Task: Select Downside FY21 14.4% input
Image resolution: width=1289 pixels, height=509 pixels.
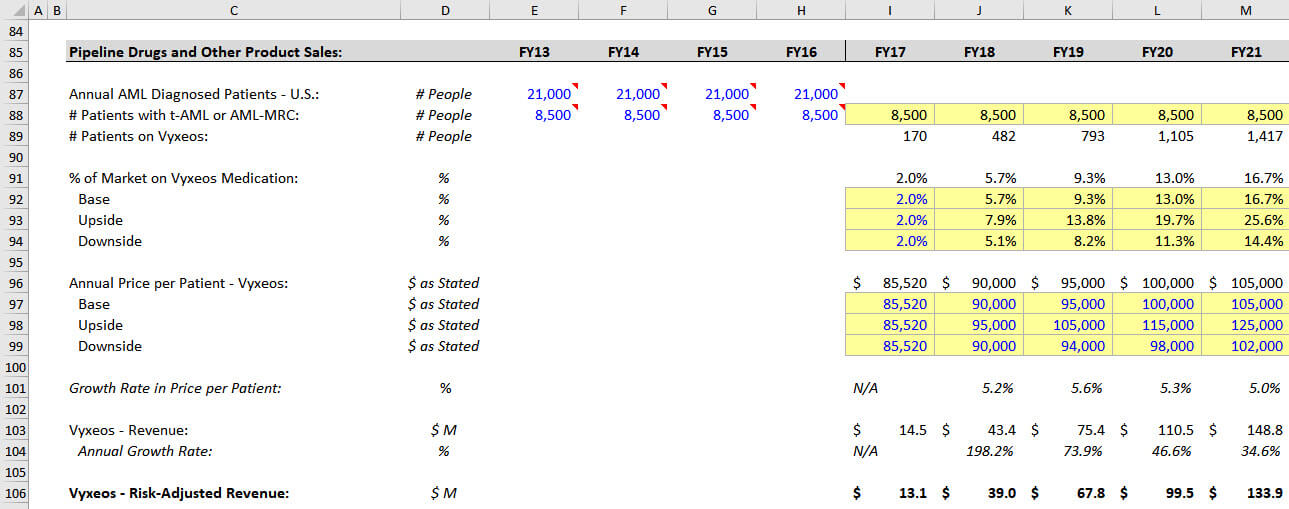Action: click(1243, 241)
